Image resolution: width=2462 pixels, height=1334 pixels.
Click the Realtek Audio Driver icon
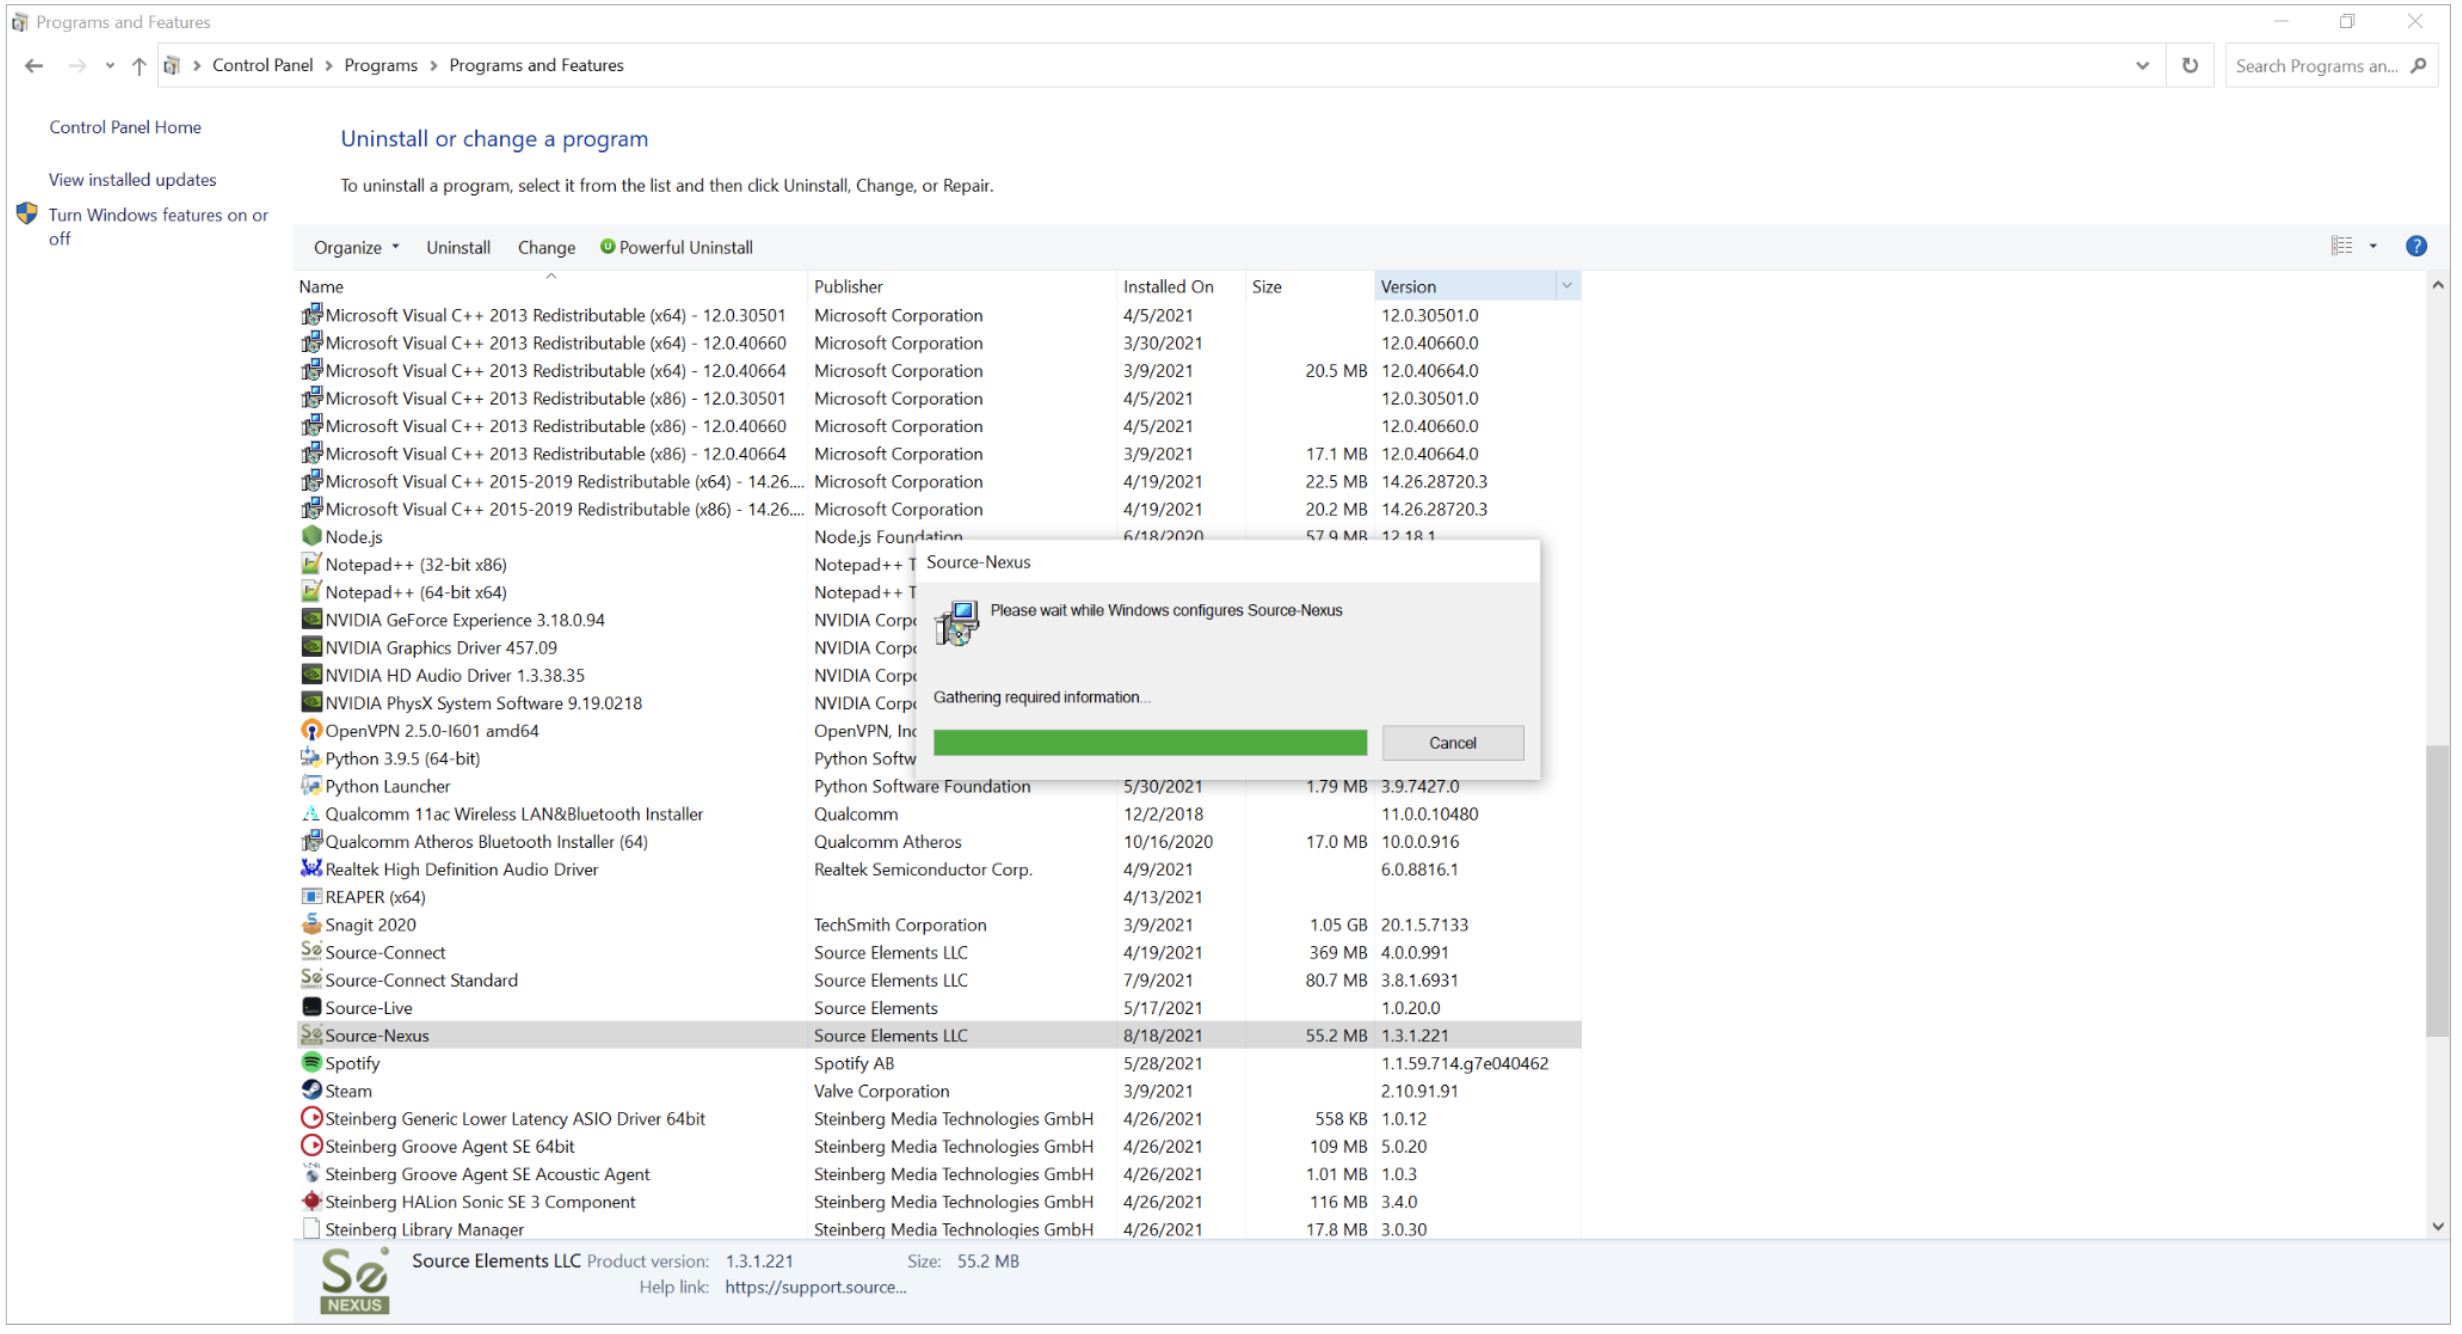312,870
